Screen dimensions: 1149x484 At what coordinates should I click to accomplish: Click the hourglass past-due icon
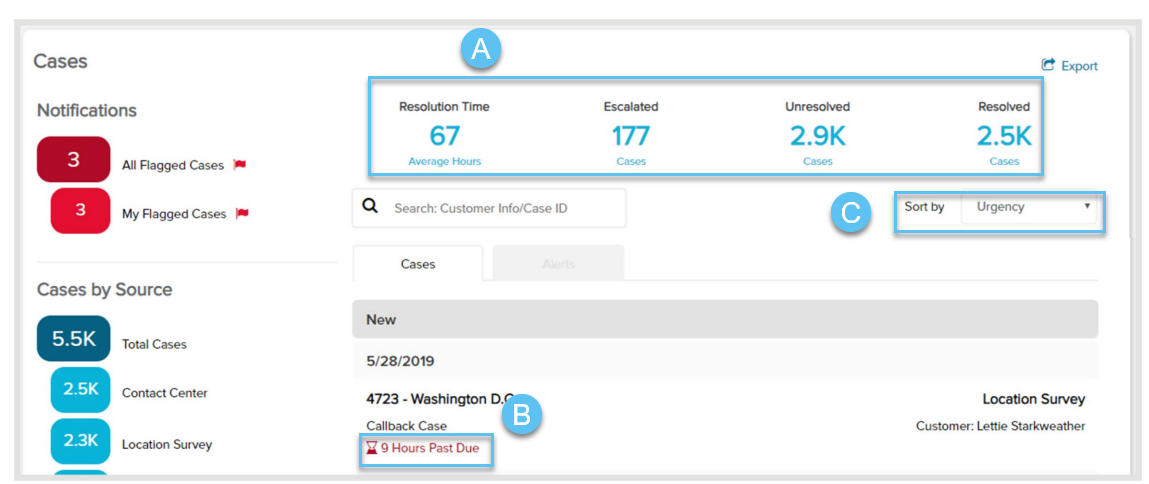(x=372, y=448)
